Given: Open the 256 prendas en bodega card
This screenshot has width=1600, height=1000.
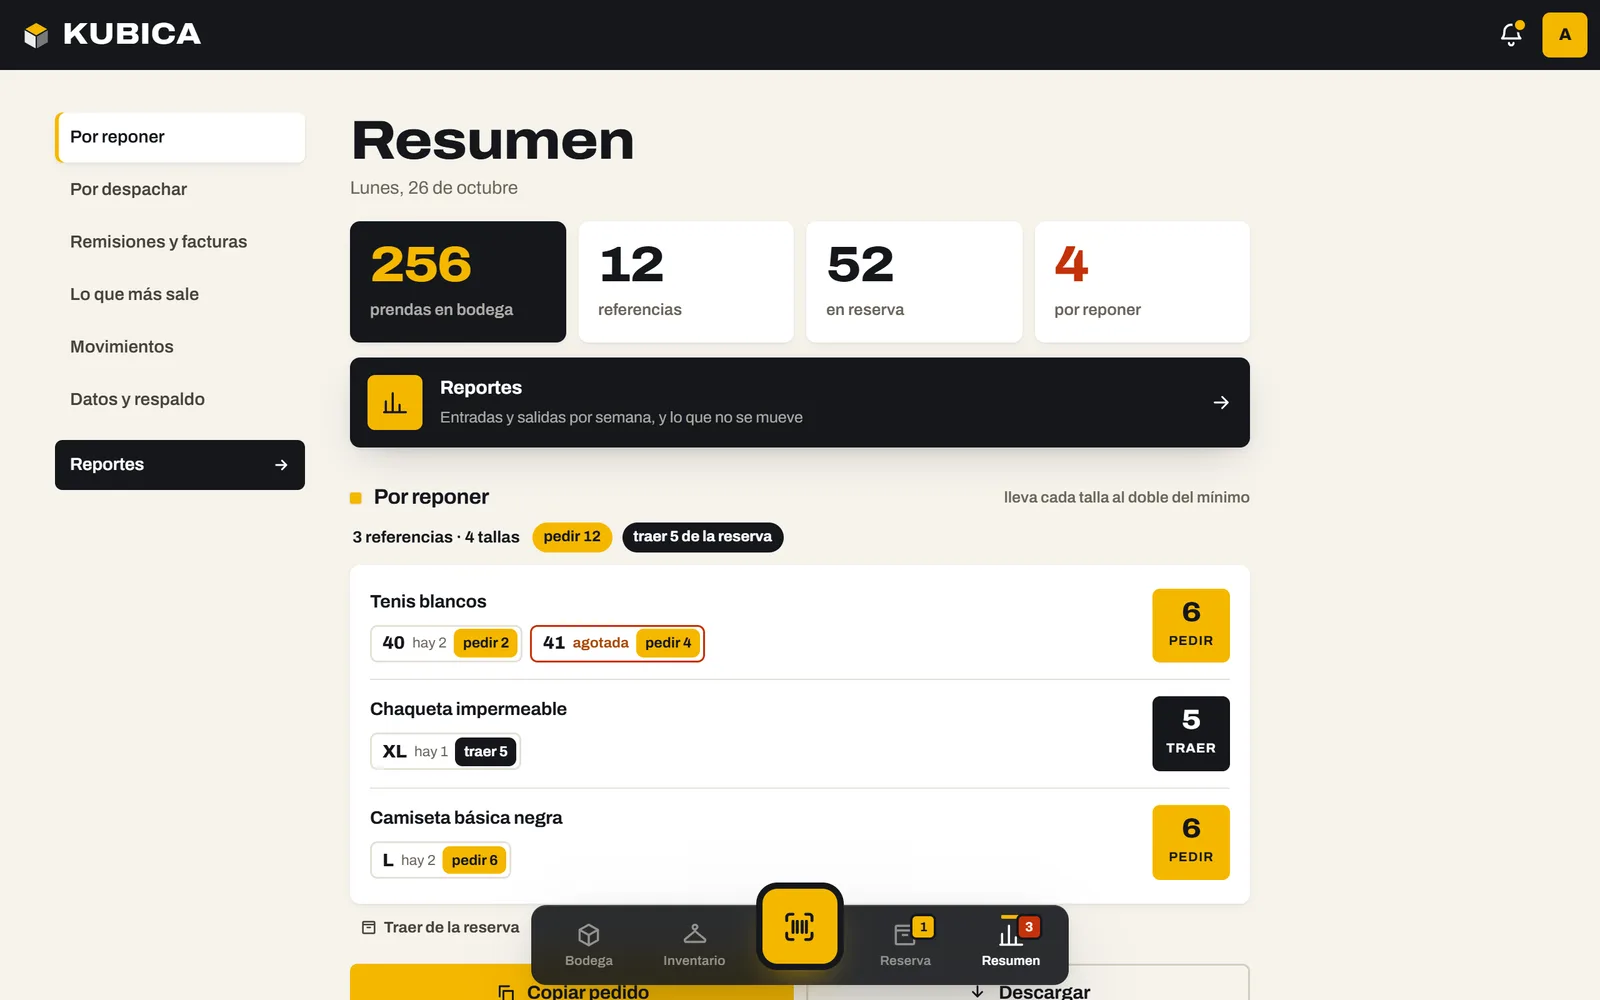Looking at the screenshot, I should (x=458, y=282).
